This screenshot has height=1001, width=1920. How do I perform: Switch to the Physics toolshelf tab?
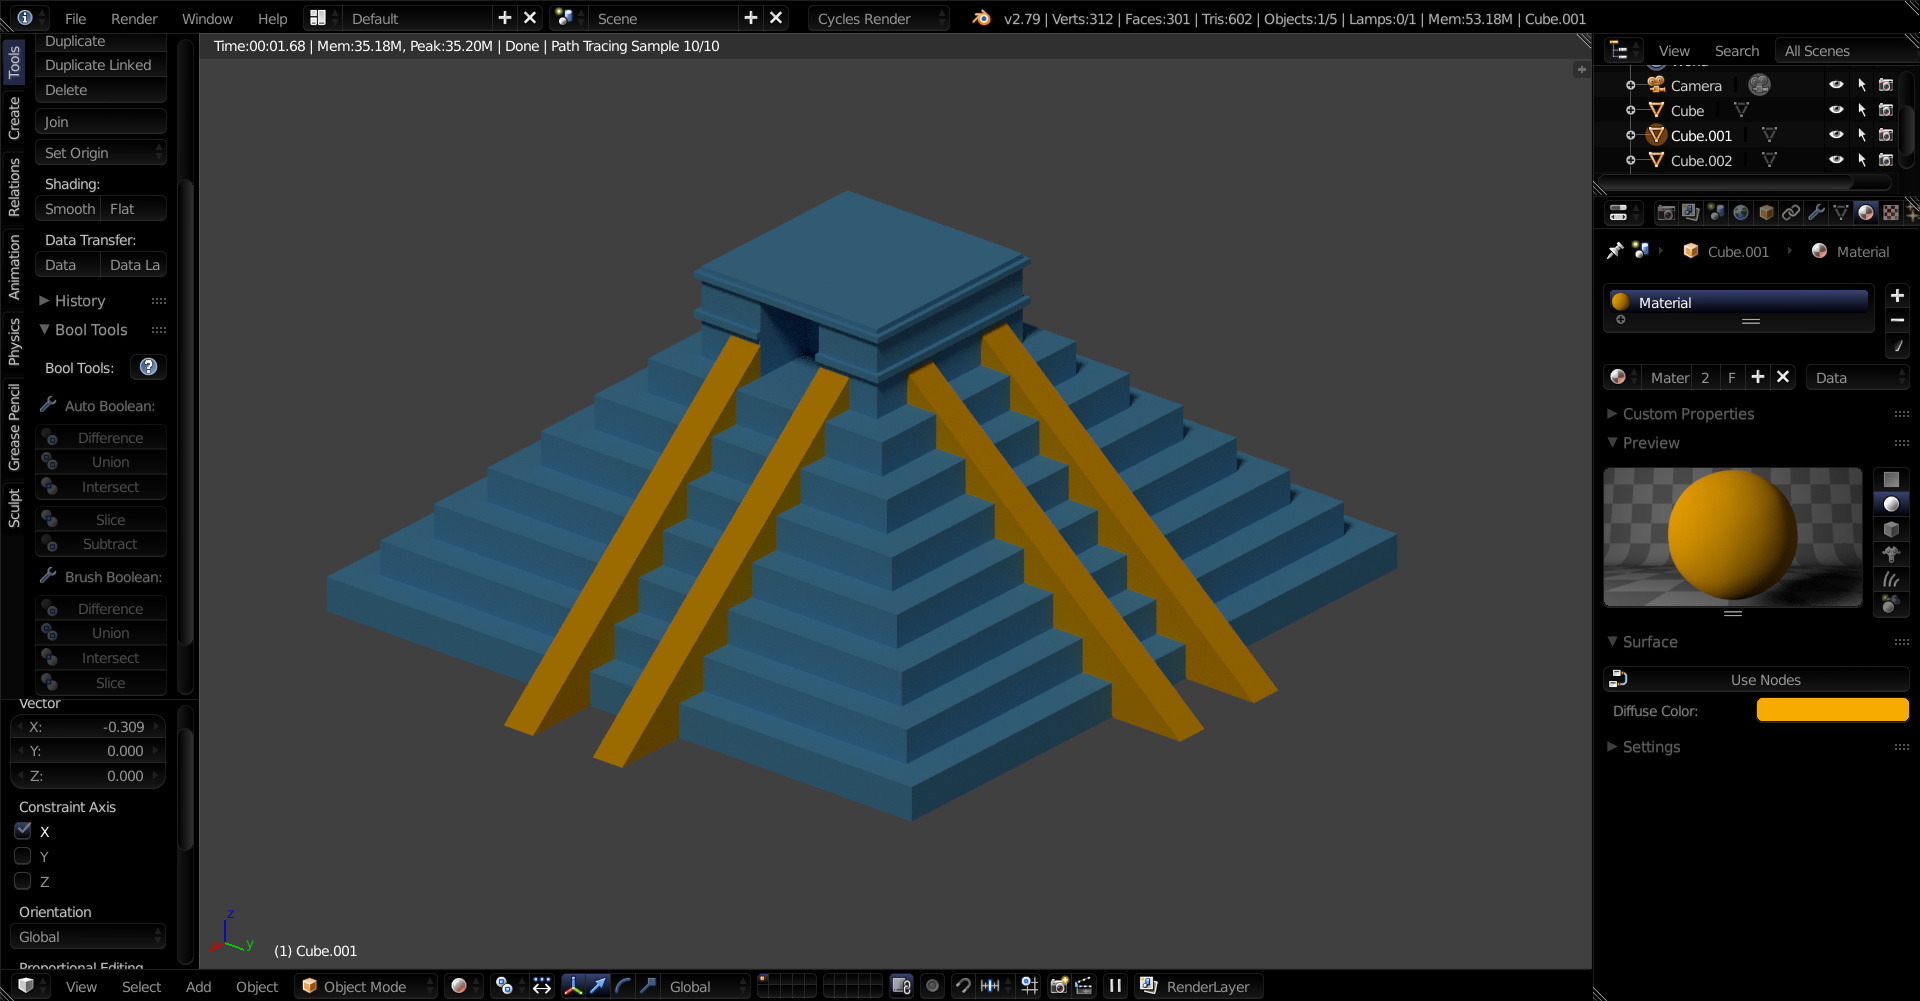tap(14, 342)
